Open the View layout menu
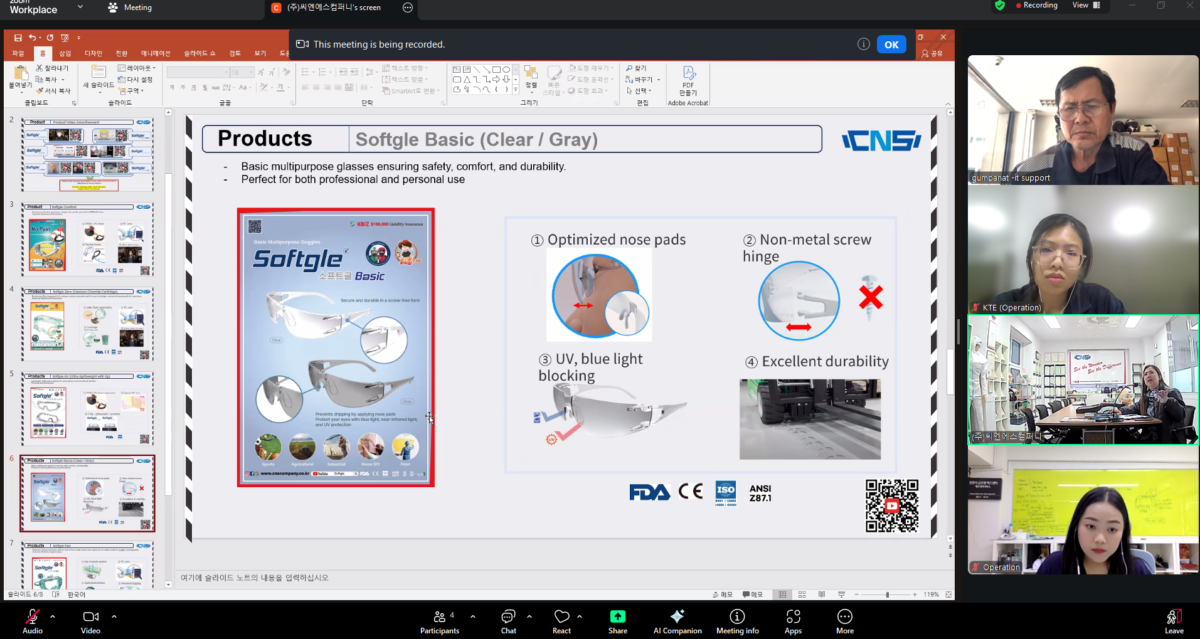Screen dimensions: 1200x639 pyautogui.click(x=1085, y=5)
